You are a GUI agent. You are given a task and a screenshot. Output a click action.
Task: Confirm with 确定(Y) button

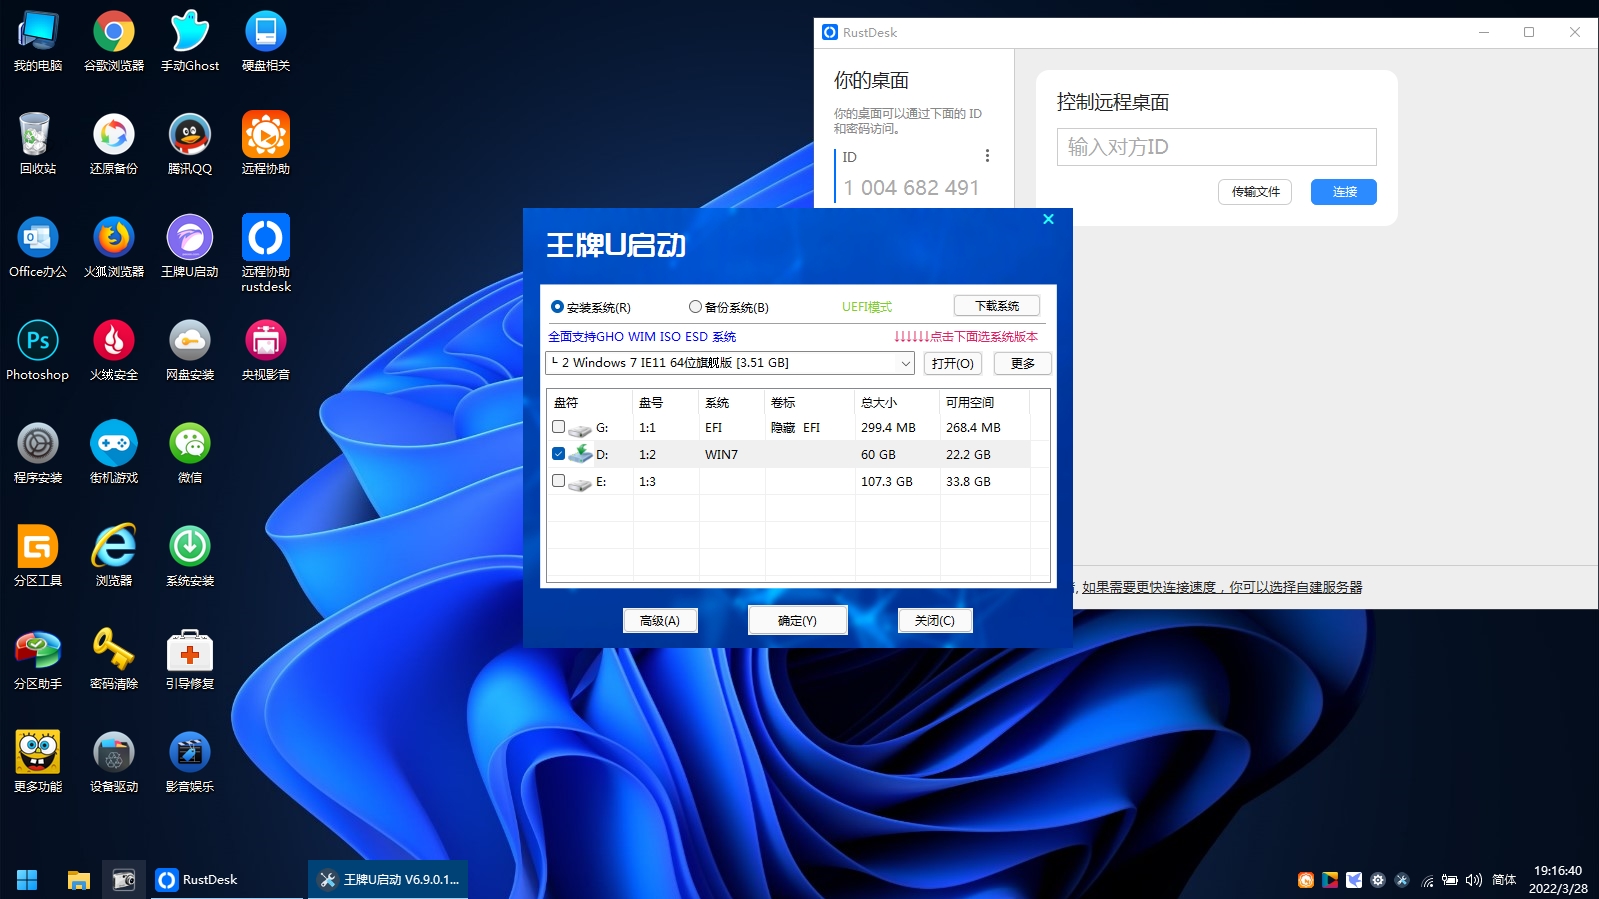click(797, 621)
